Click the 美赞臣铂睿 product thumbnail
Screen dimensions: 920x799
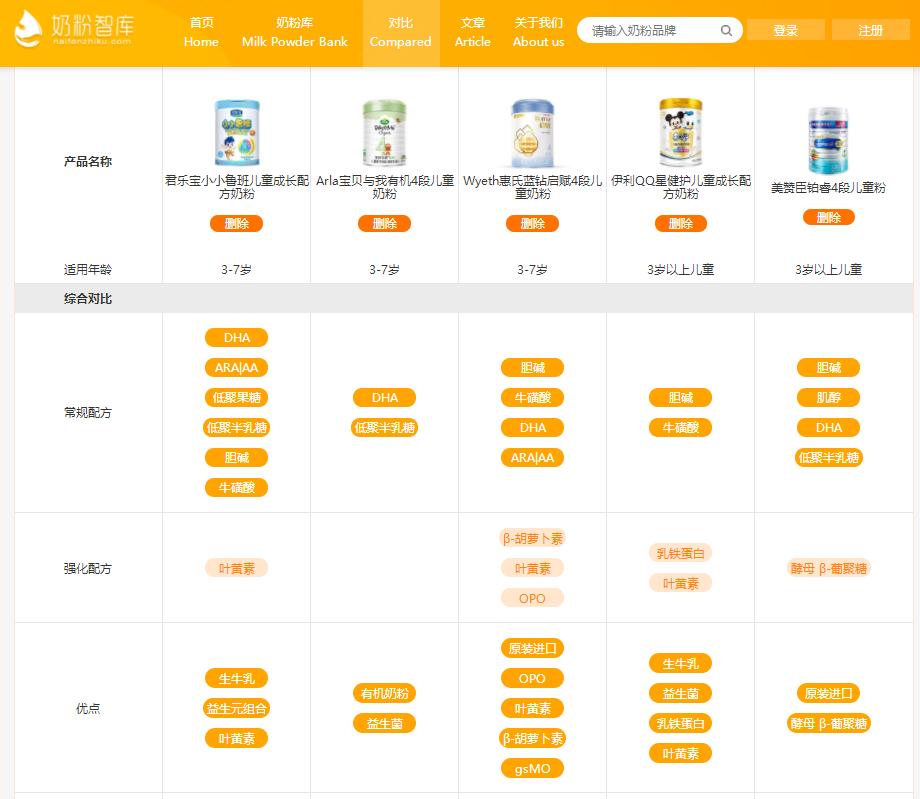(x=828, y=141)
